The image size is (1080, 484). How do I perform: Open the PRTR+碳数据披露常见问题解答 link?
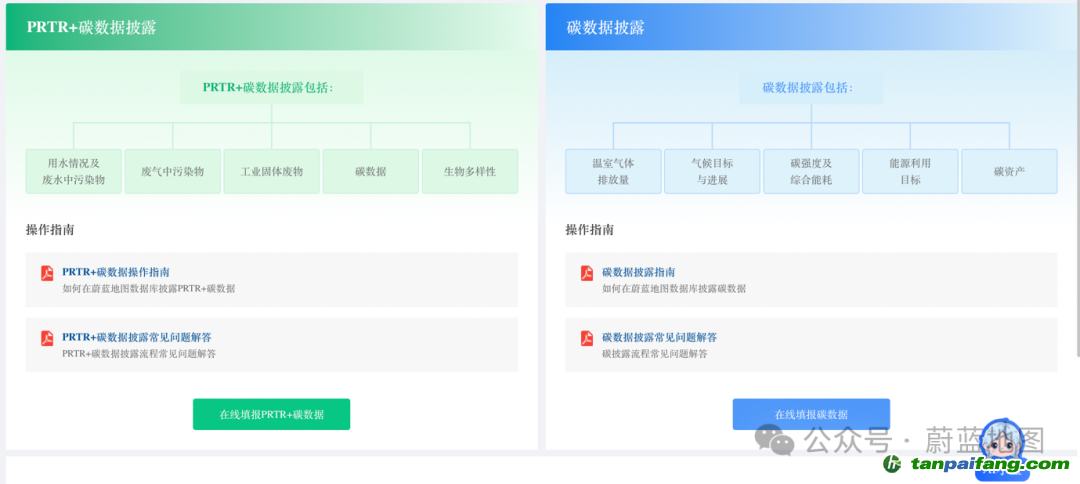point(136,337)
